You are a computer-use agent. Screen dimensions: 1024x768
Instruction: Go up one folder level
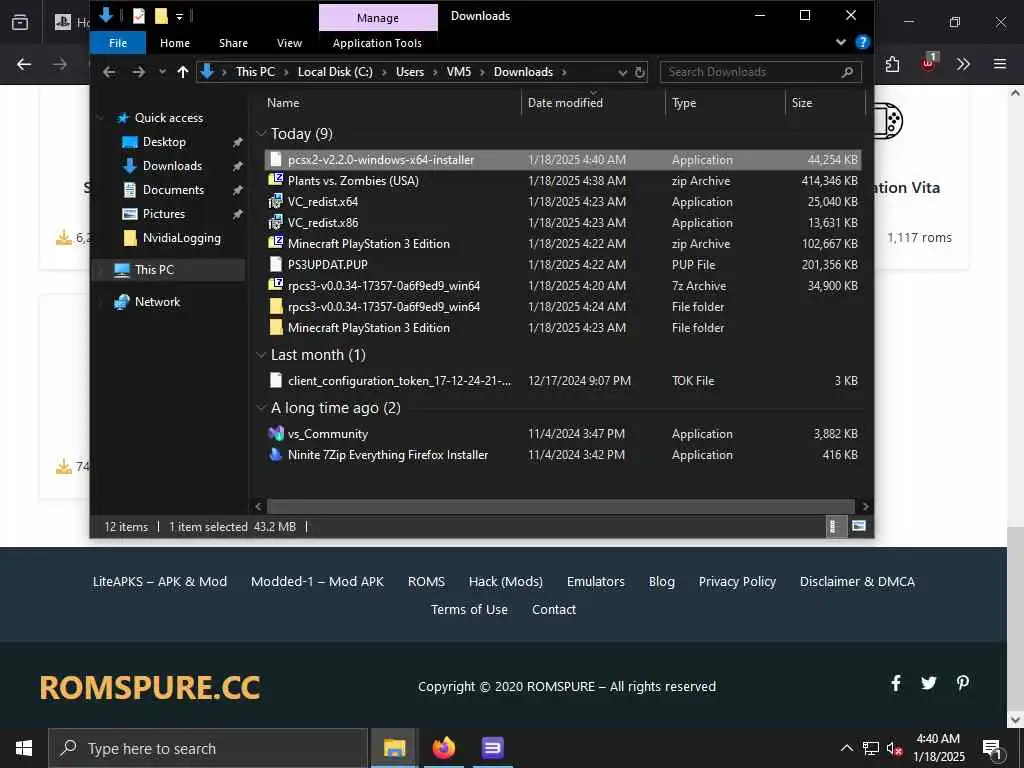pyautogui.click(x=183, y=72)
